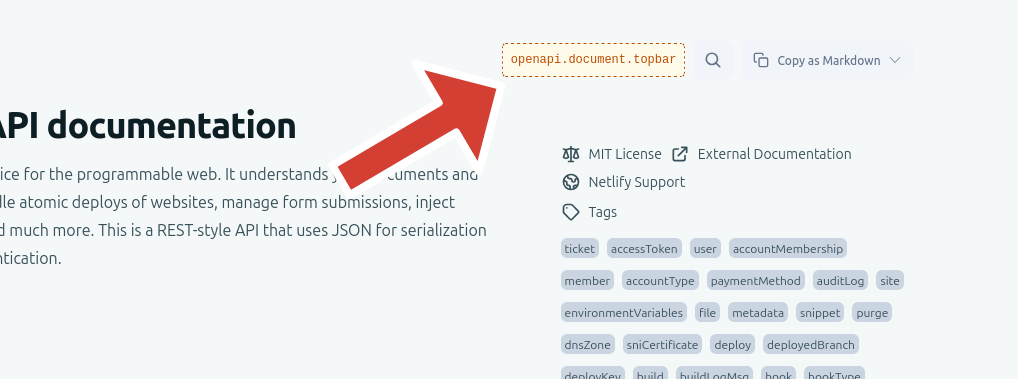The image size is (1018, 379).
Task: Select the file tag
Action: [x=708, y=312]
